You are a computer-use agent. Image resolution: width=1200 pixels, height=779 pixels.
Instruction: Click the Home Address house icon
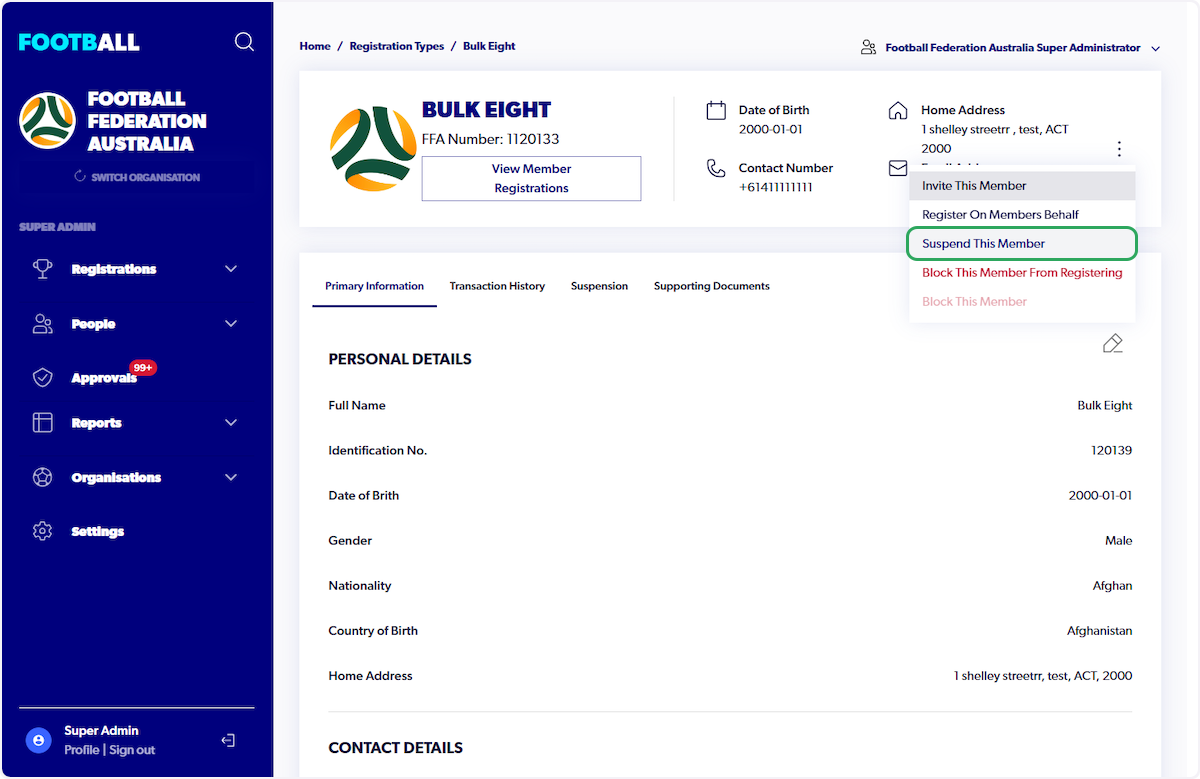click(898, 110)
